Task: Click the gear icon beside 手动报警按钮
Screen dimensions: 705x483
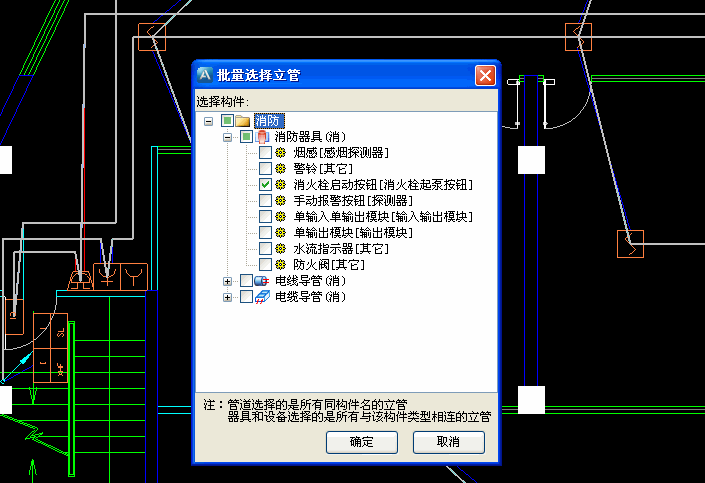Action: [281, 201]
